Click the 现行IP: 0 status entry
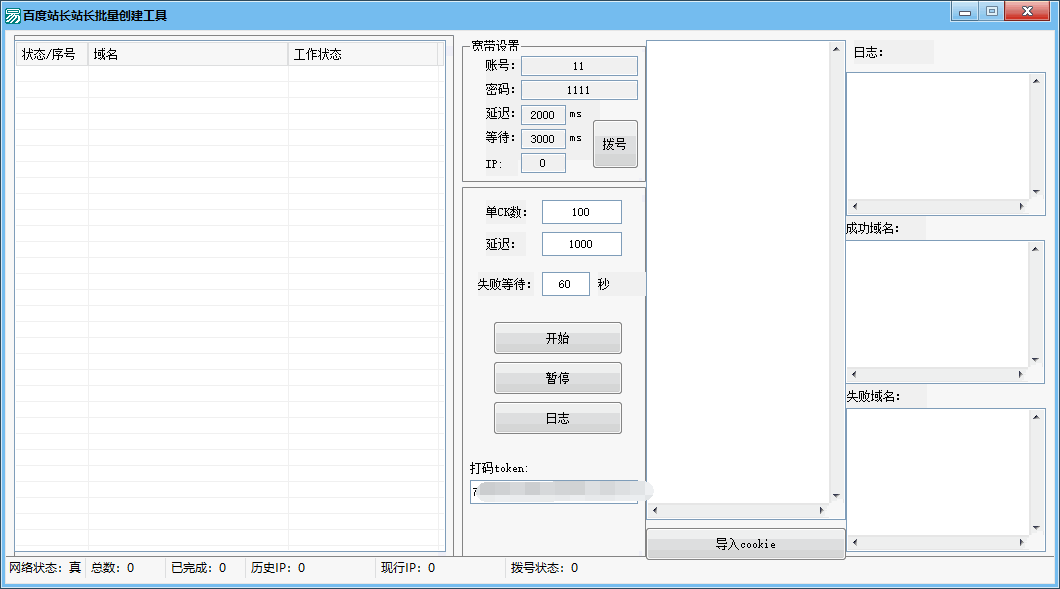1060x589 pixels. (x=408, y=568)
